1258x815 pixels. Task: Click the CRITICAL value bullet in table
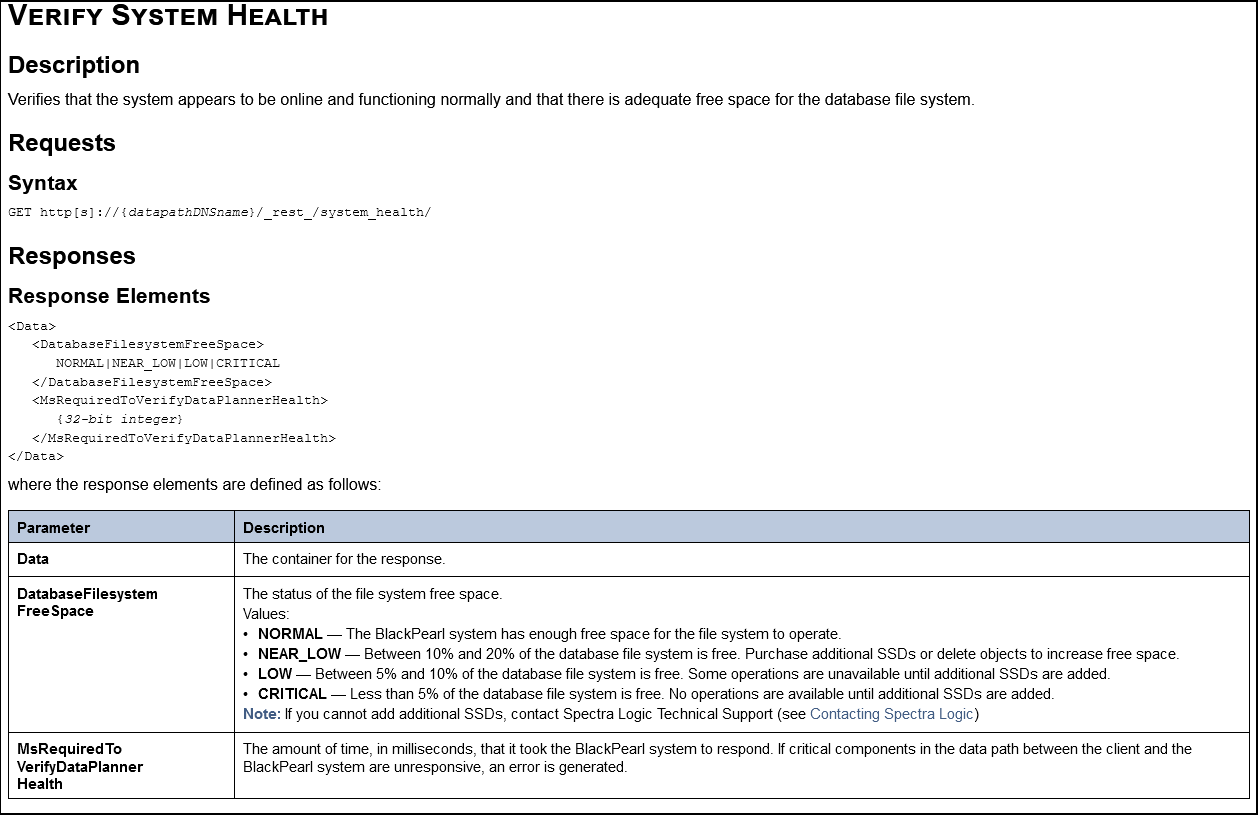point(292,694)
